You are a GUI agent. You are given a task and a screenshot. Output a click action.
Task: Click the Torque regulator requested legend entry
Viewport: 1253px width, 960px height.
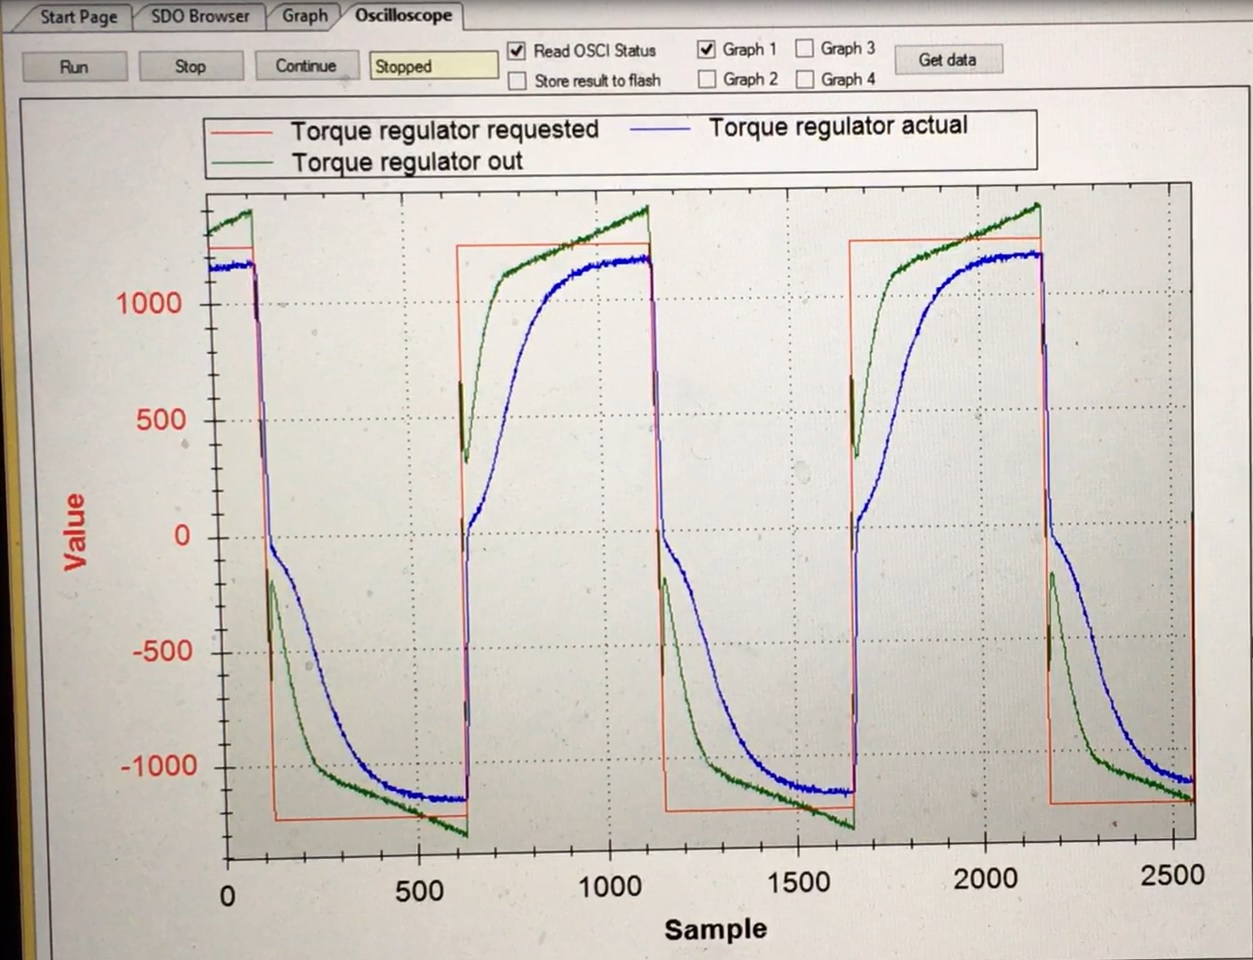(x=444, y=130)
